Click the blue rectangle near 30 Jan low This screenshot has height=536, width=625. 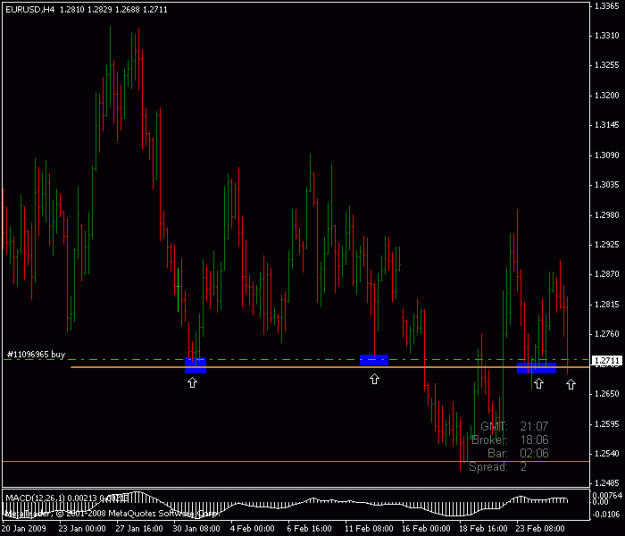tap(195, 365)
